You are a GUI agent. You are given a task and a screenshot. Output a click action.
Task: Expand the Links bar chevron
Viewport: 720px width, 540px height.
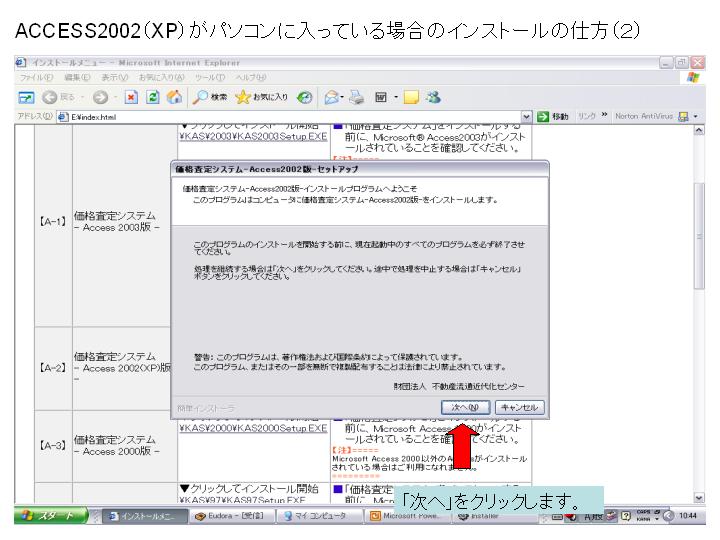pyautogui.click(x=604, y=115)
